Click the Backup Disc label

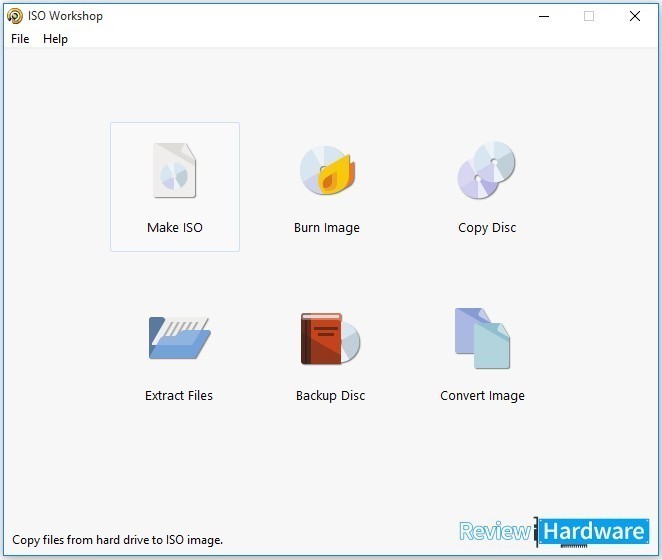[x=331, y=396]
